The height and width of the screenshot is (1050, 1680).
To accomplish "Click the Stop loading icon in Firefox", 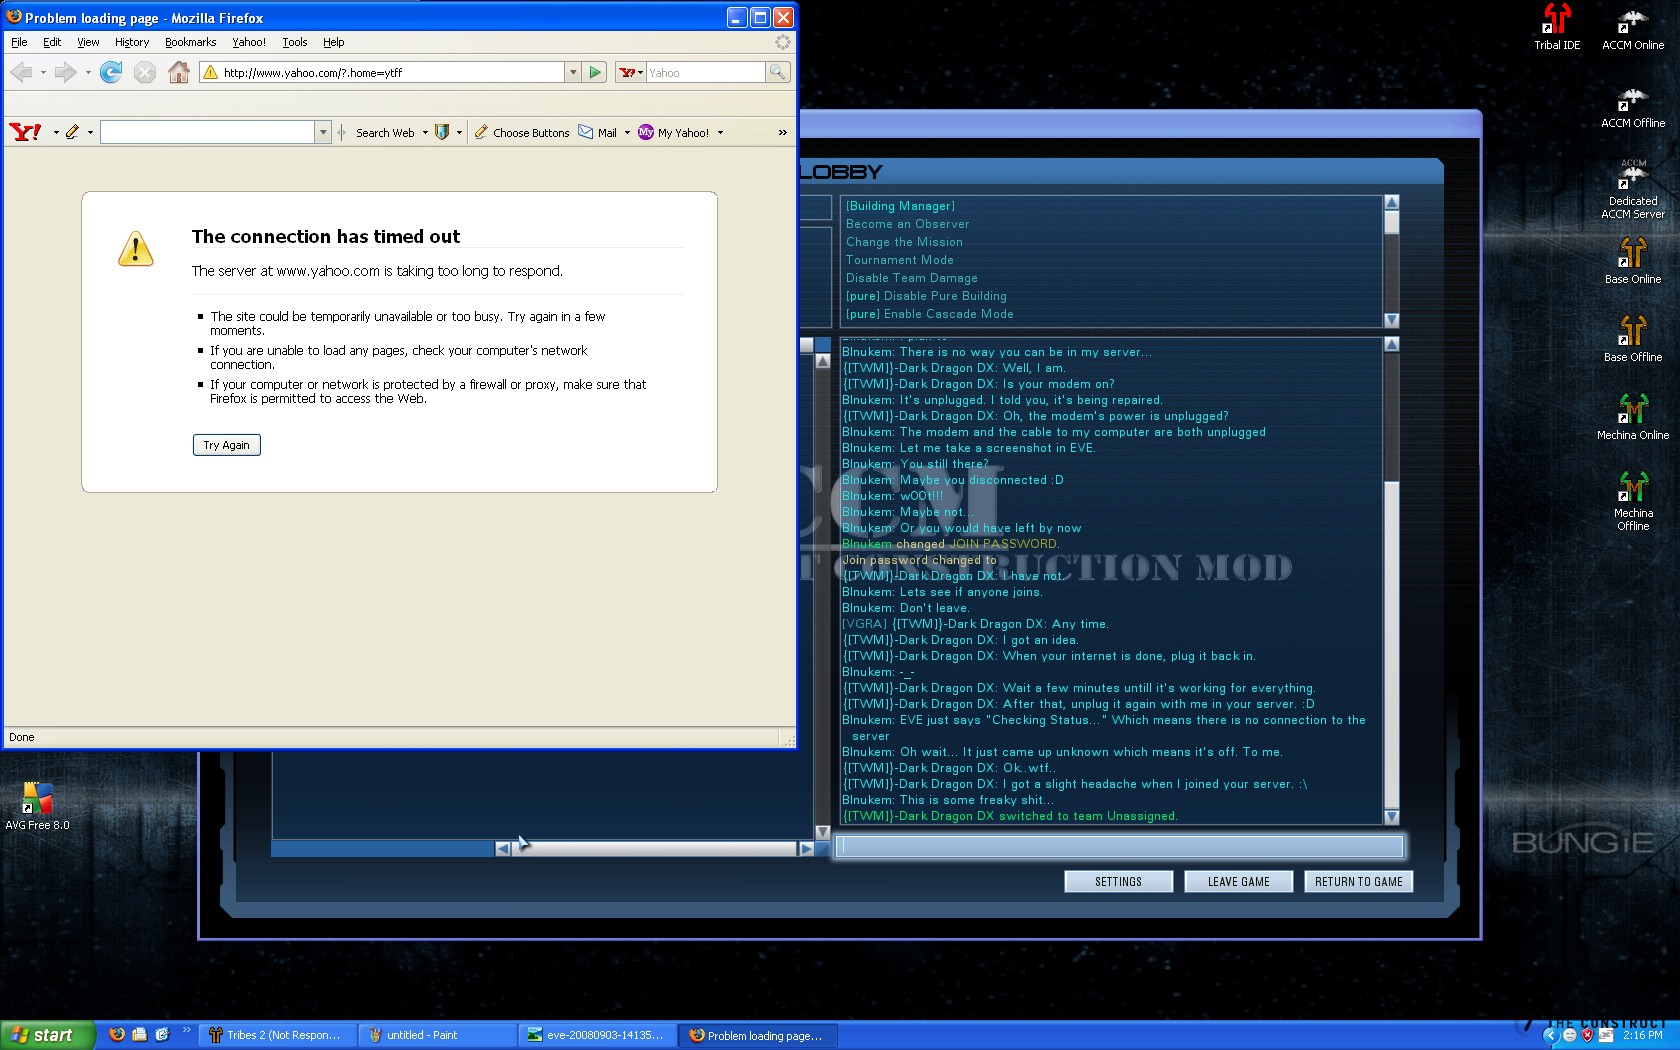I will 145,72.
